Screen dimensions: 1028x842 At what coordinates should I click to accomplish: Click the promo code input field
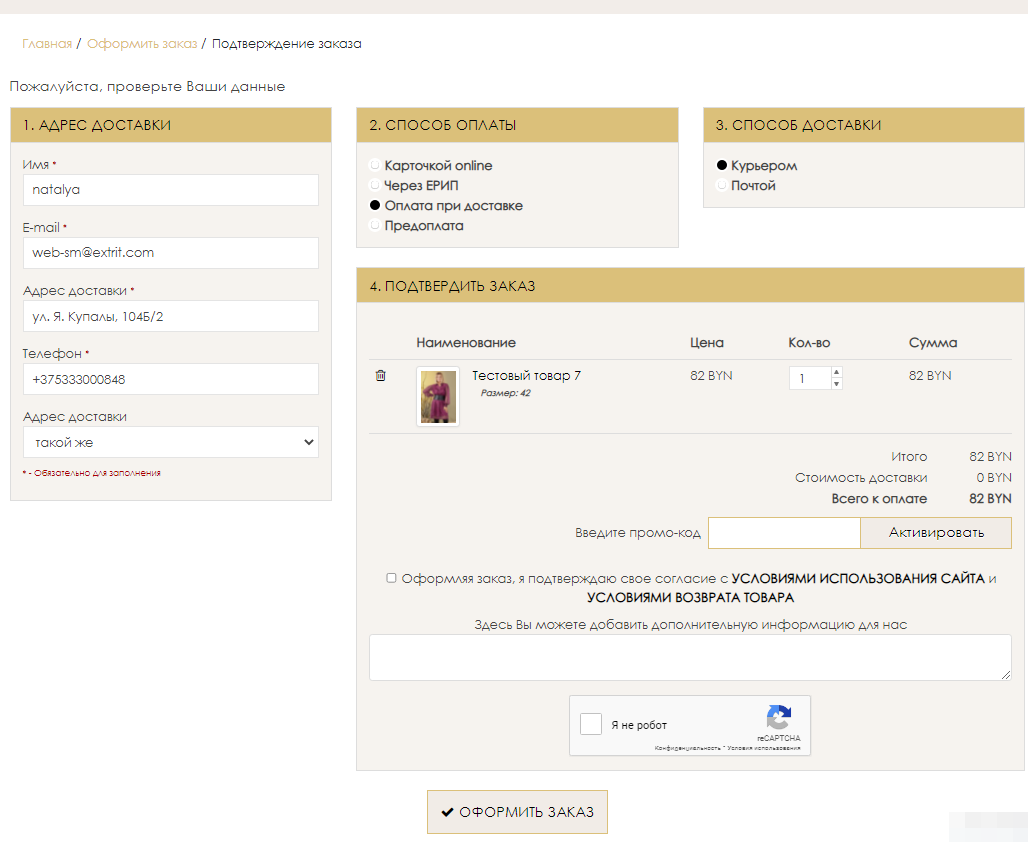[x=783, y=533]
